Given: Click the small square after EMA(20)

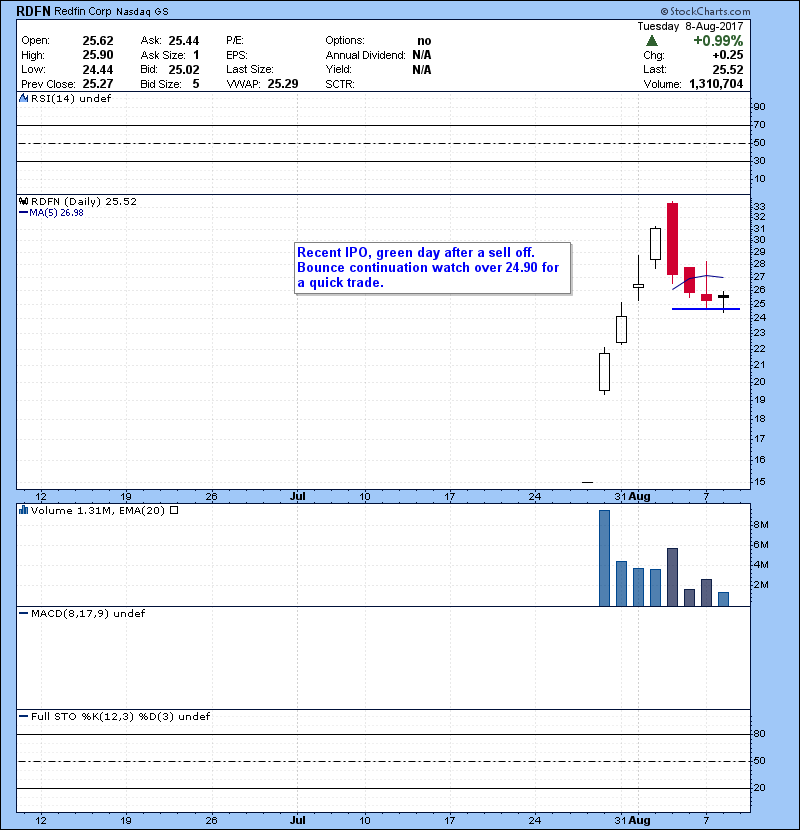Looking at the screenshot, I should [x=174, y=511].
